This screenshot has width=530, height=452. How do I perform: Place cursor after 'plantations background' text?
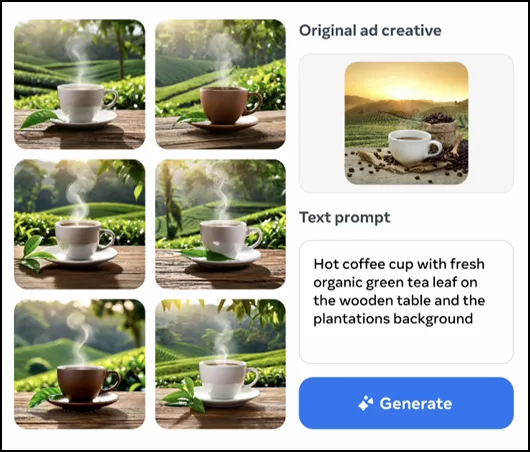pyautogui.click(x=473, y=319)
